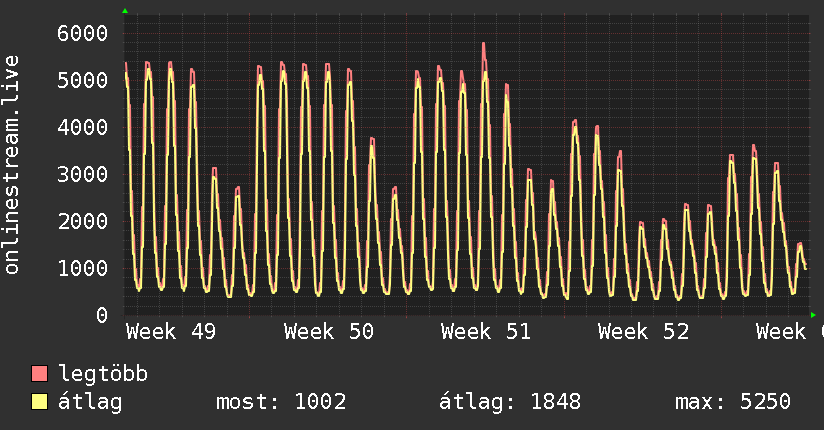Click the 'max: 5250' statistic

(733, 403)
